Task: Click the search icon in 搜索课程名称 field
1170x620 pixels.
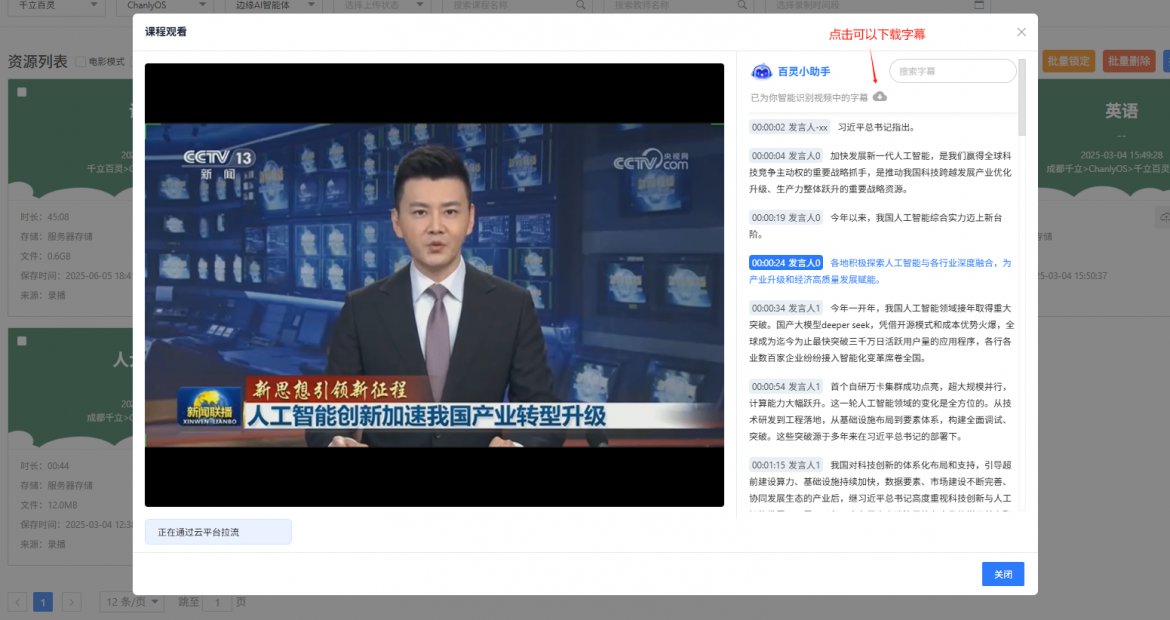Action: point(581,5)
